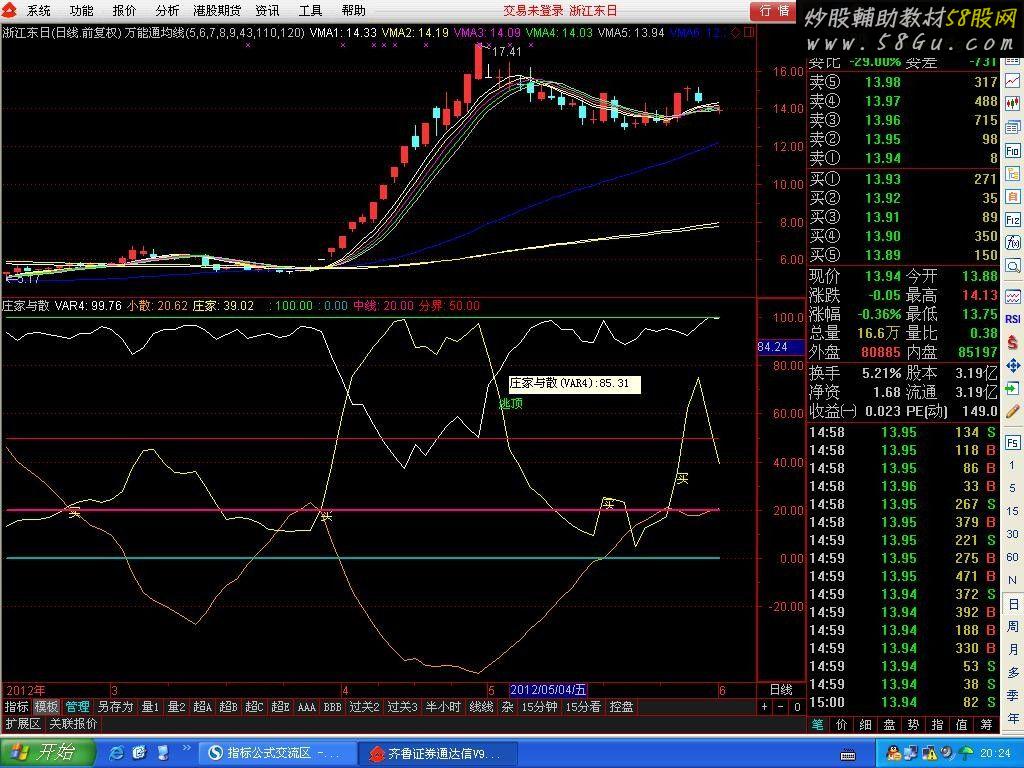Screen dimensions: 1024x768
Task: Click the RSI indicator icon
Action: [1013, 319]
